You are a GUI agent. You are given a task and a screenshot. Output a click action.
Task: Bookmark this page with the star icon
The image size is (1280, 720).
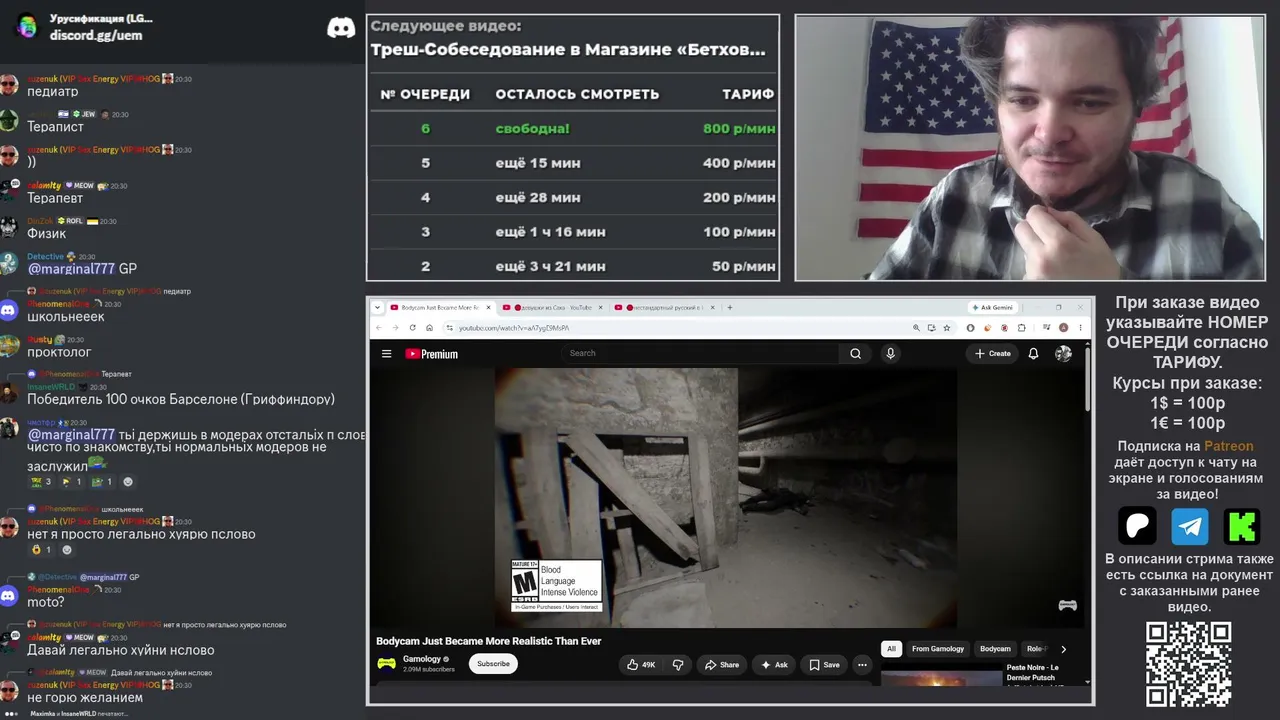point(946,328)
